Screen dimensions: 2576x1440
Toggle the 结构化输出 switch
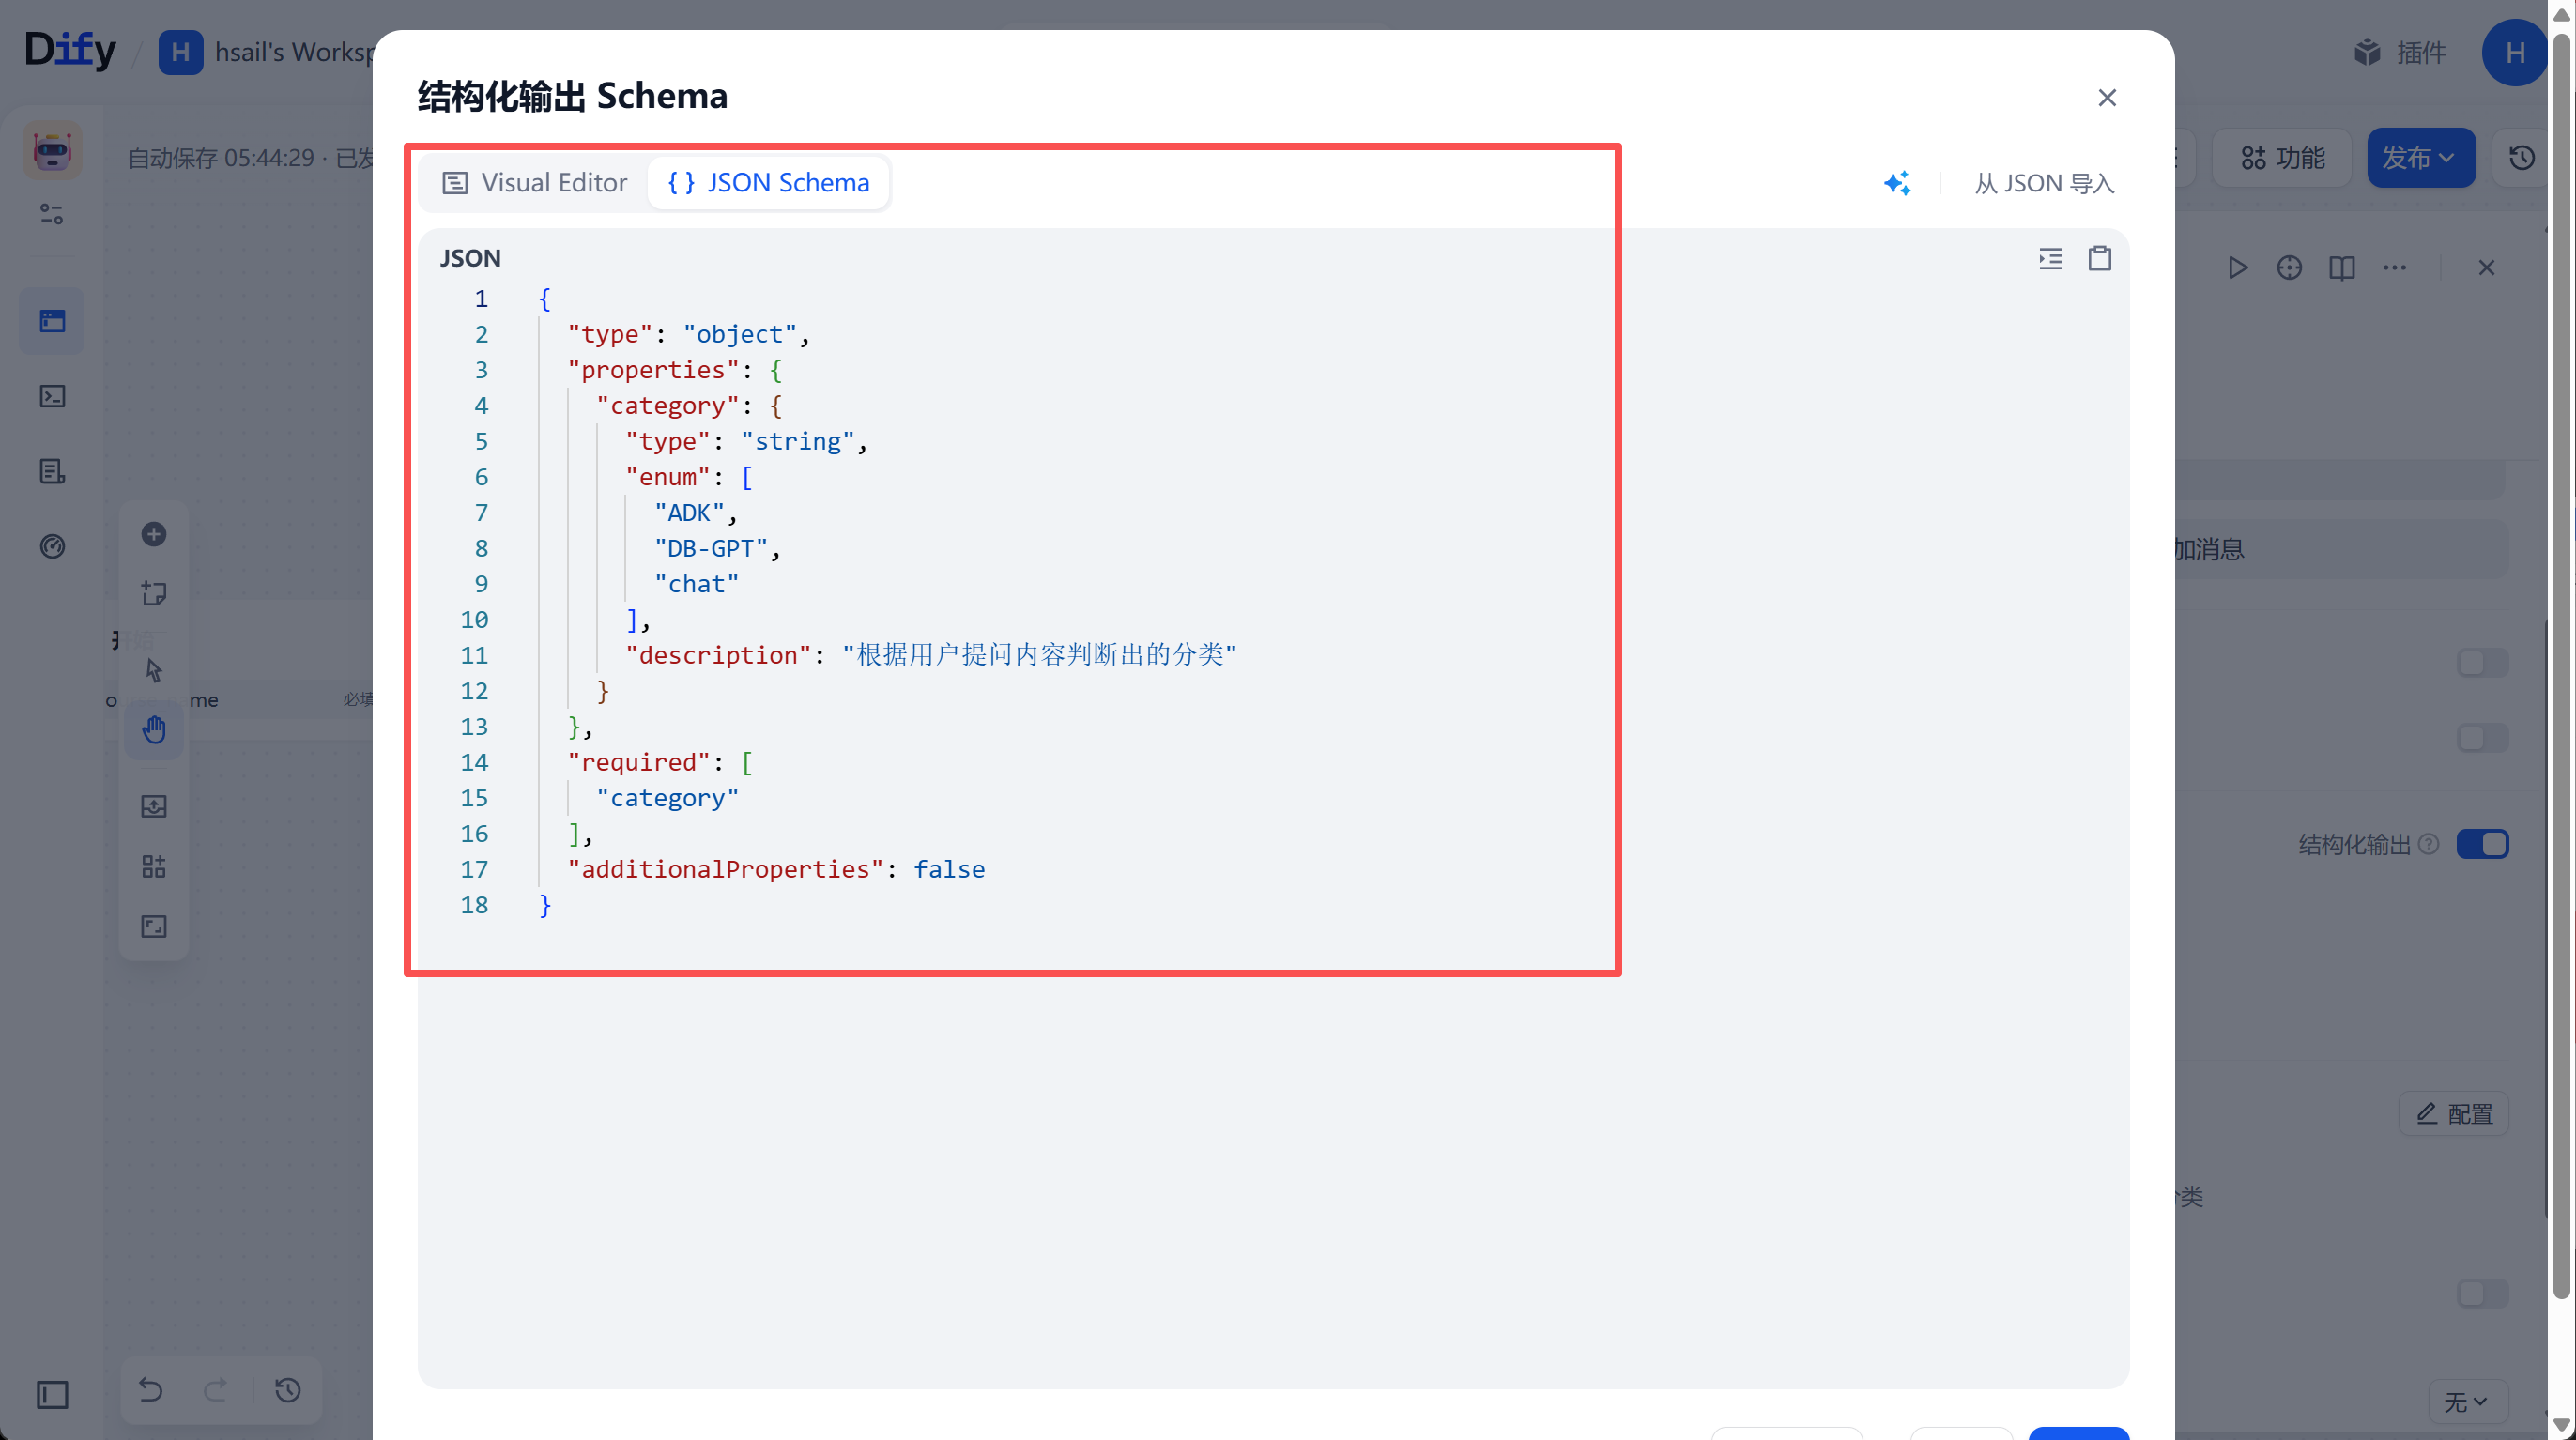pyautogui.click(x=2482, y=845)
